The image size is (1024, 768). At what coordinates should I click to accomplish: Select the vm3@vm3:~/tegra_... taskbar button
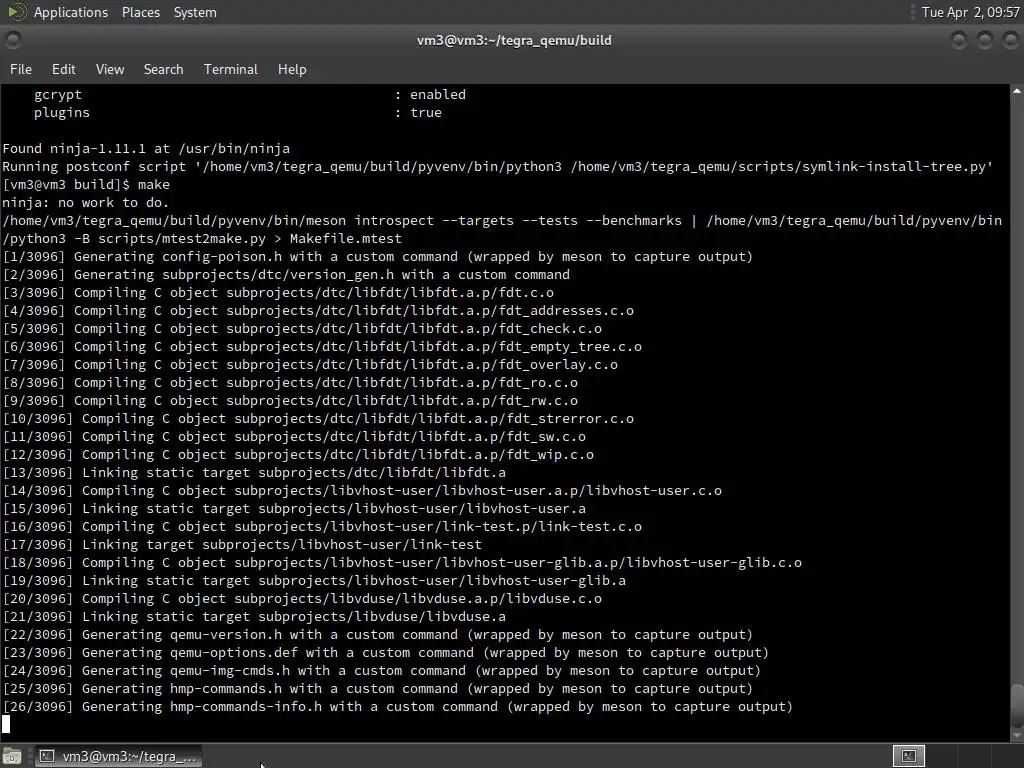[118, 756]
